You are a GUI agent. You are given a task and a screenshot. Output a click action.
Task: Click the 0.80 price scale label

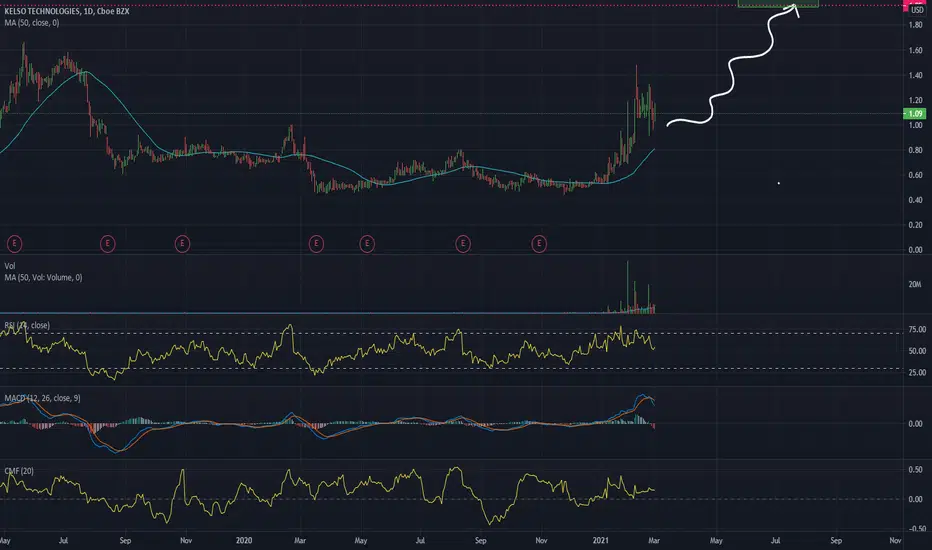click(x=915, y=150)
